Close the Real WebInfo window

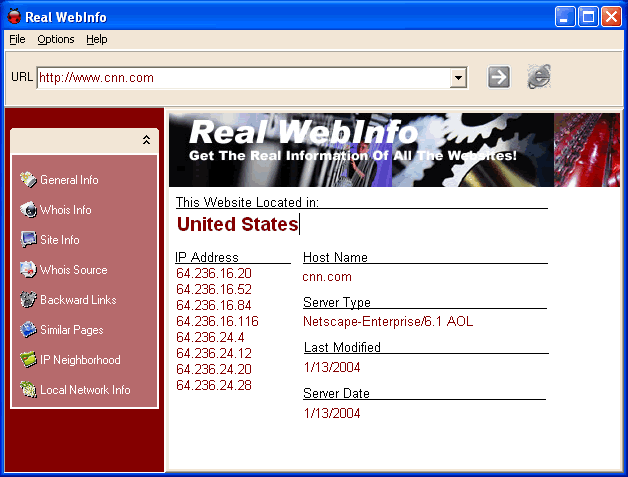coord(611,17)
